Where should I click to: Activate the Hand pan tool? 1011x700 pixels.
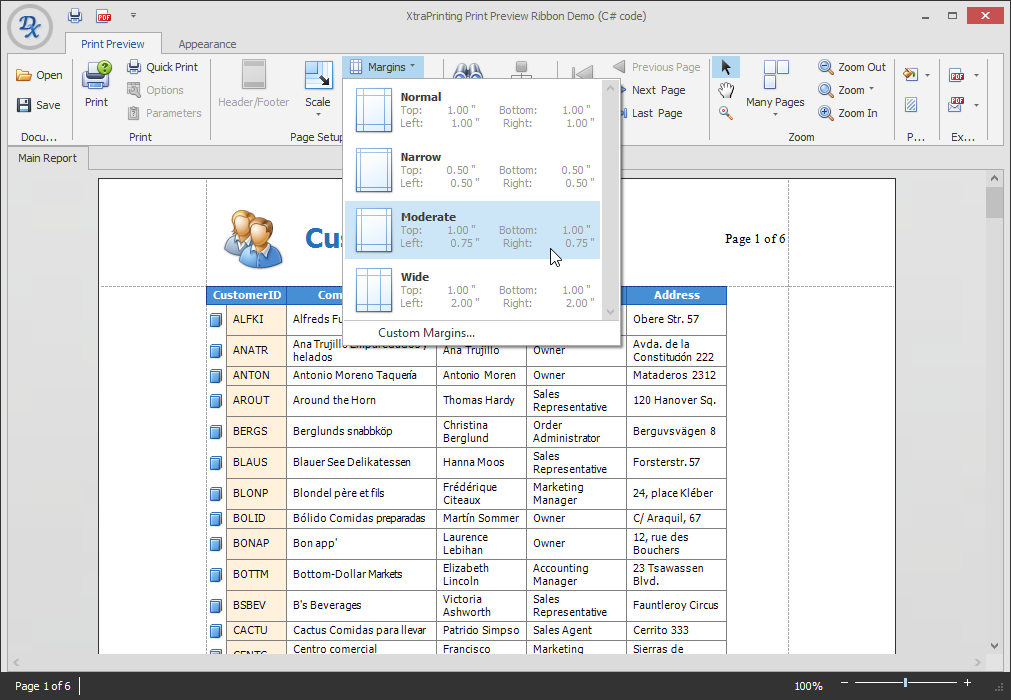pos(726,90)
